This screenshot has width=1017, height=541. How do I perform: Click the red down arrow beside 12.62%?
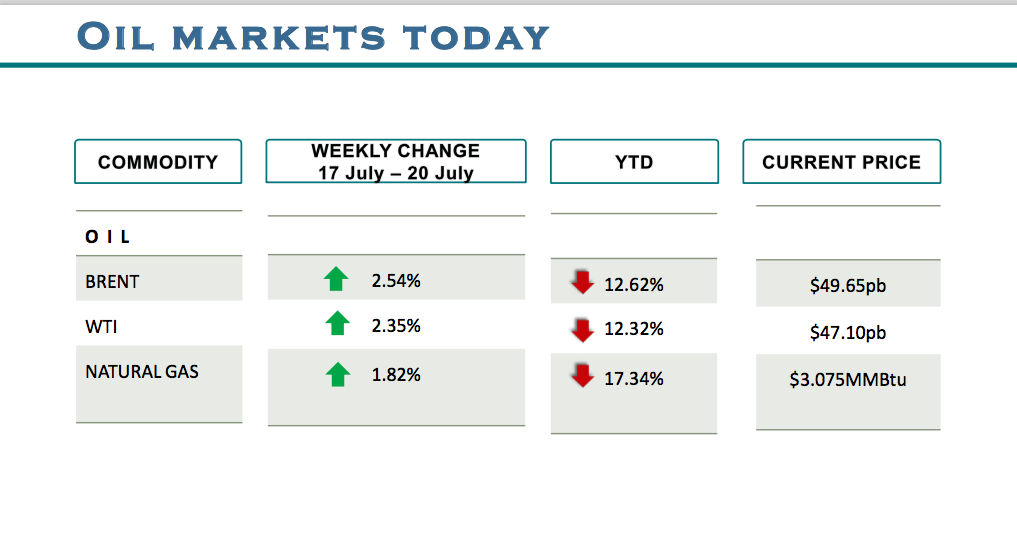(x=582, y=282)
